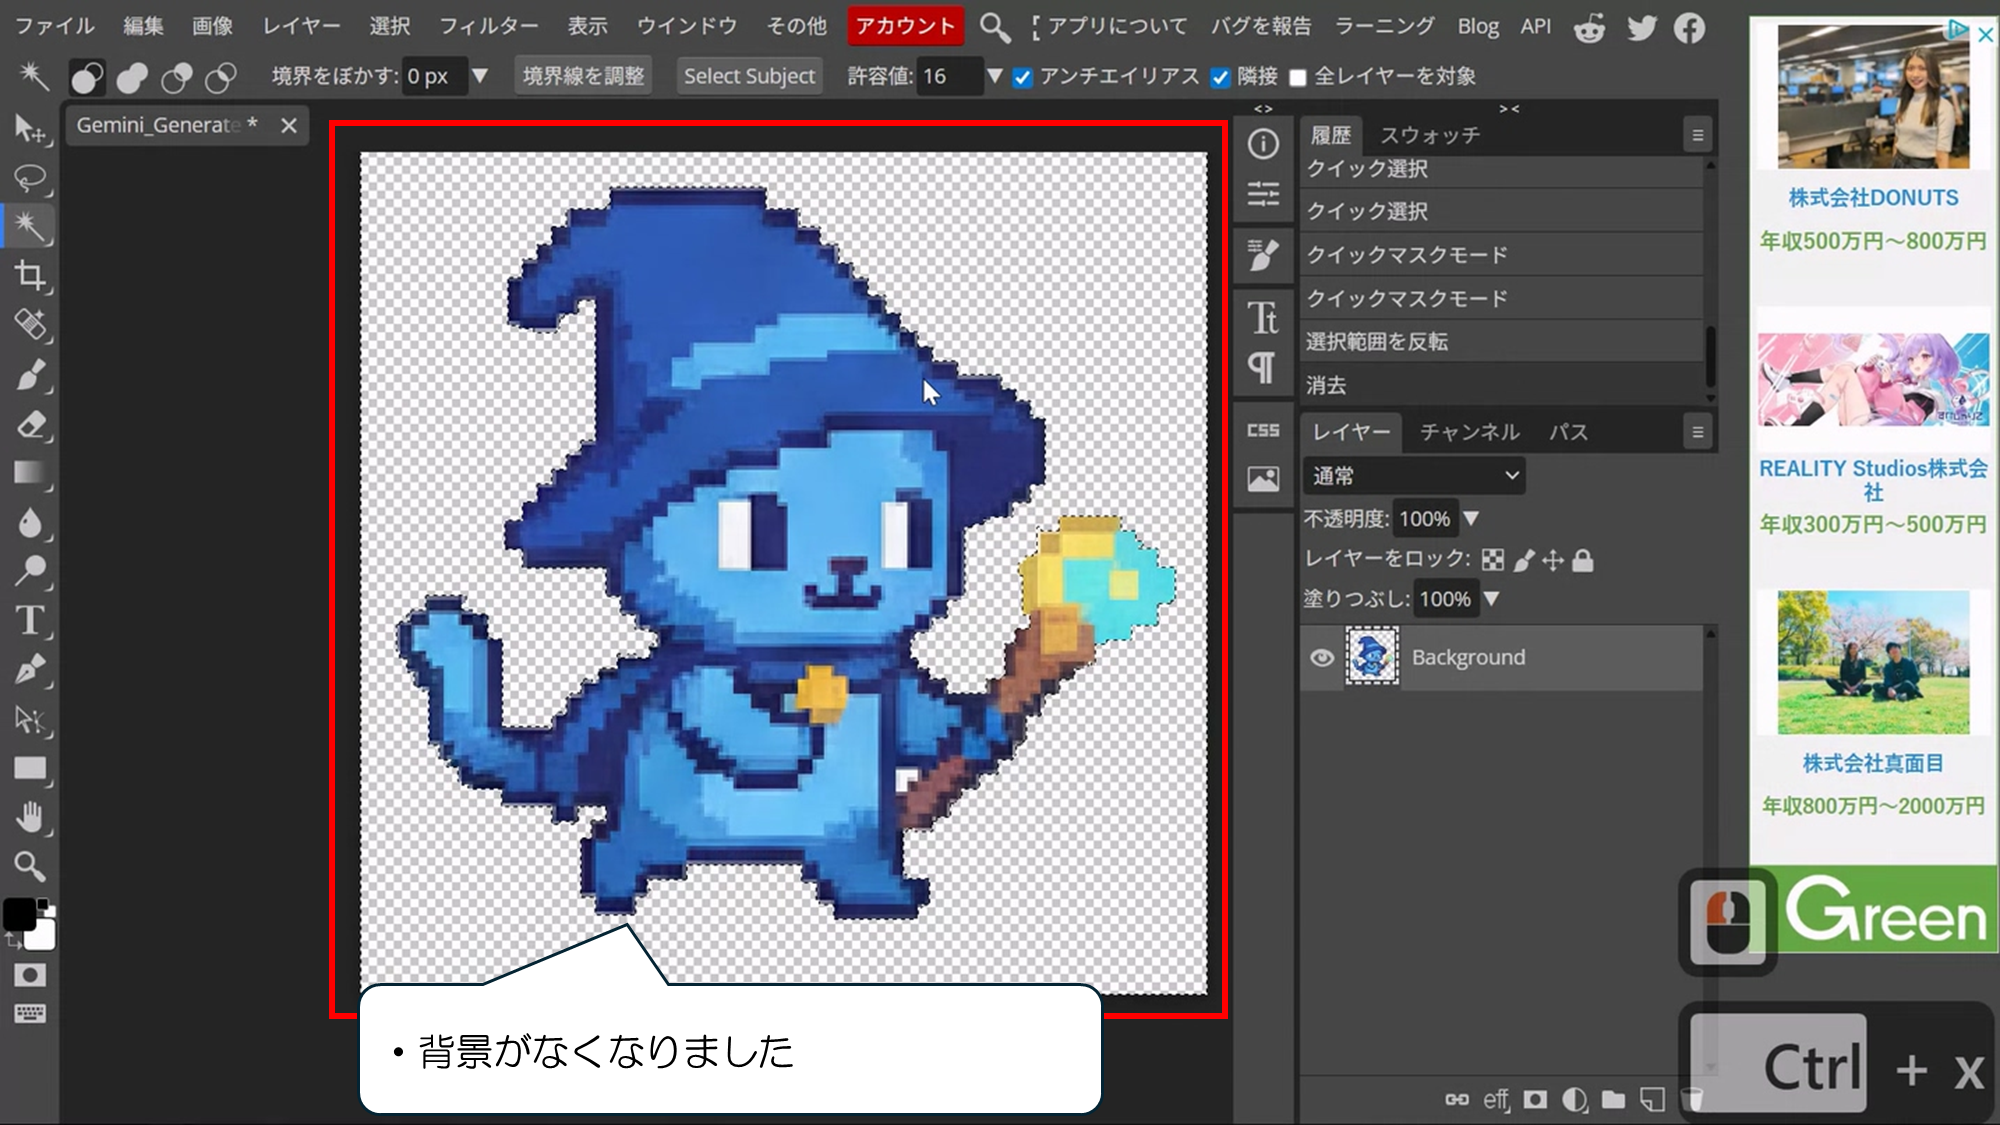2000x1125 pixels.
Task: Hide the Background layer
Action: point(1321,658)
